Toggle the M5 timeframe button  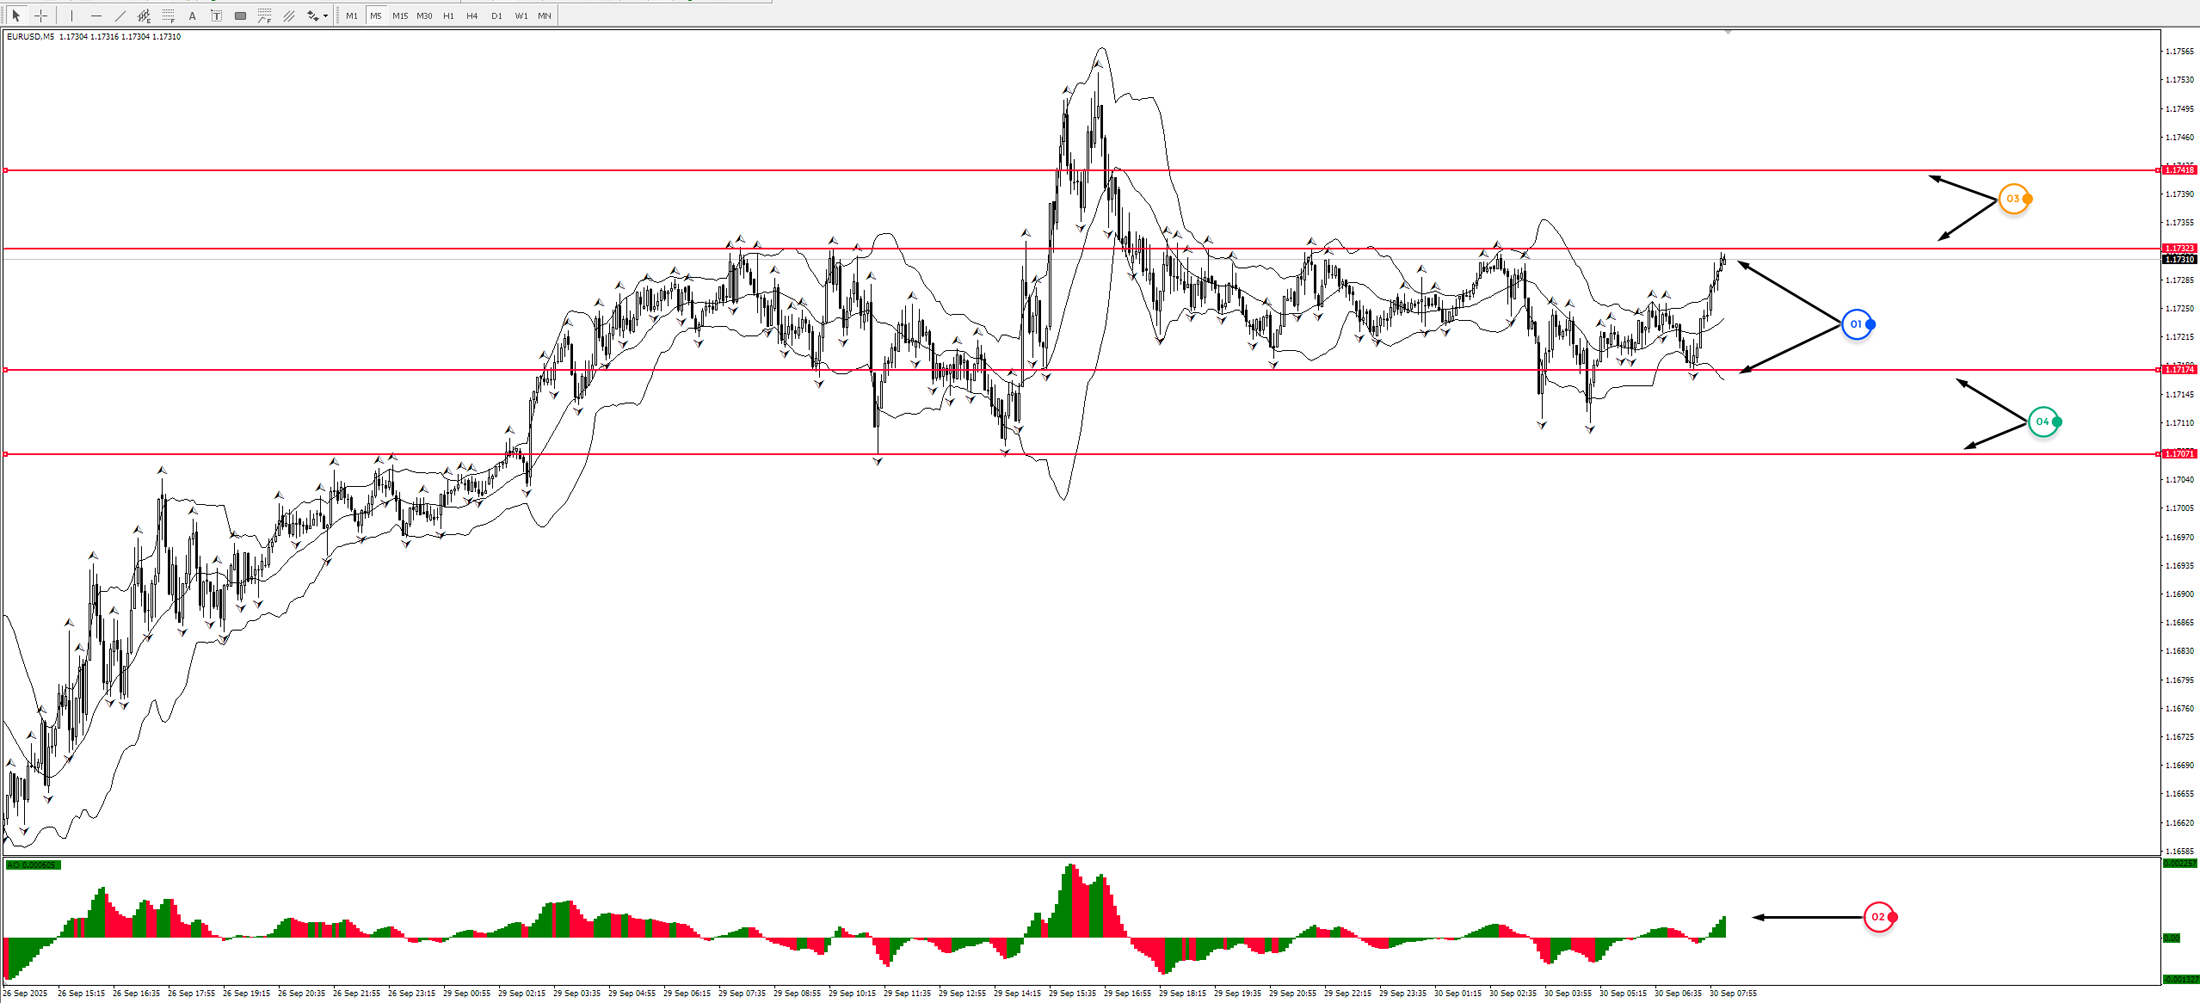tap(376, 16)
